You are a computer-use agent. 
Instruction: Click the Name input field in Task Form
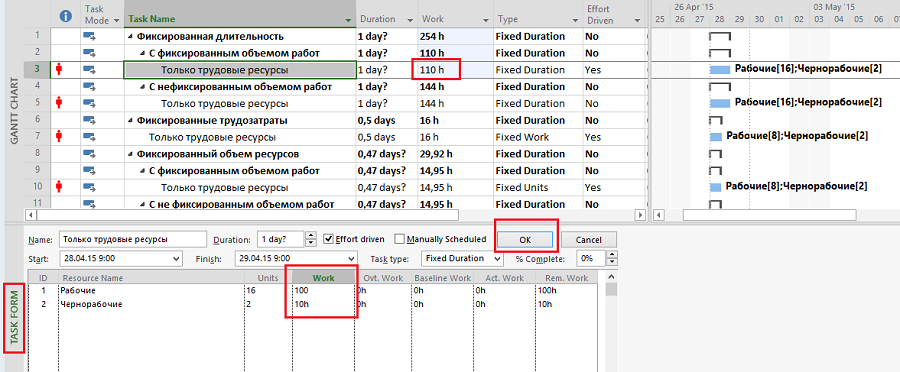pos(133,239)
